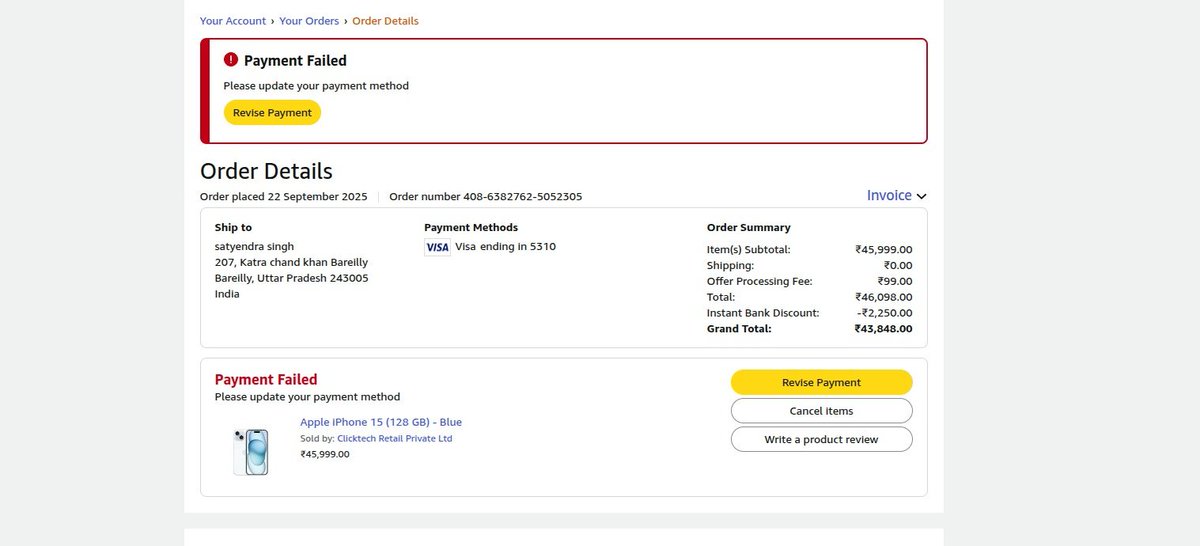Click Offer Processing Fee ₹99.00 value

coord(895,281)
